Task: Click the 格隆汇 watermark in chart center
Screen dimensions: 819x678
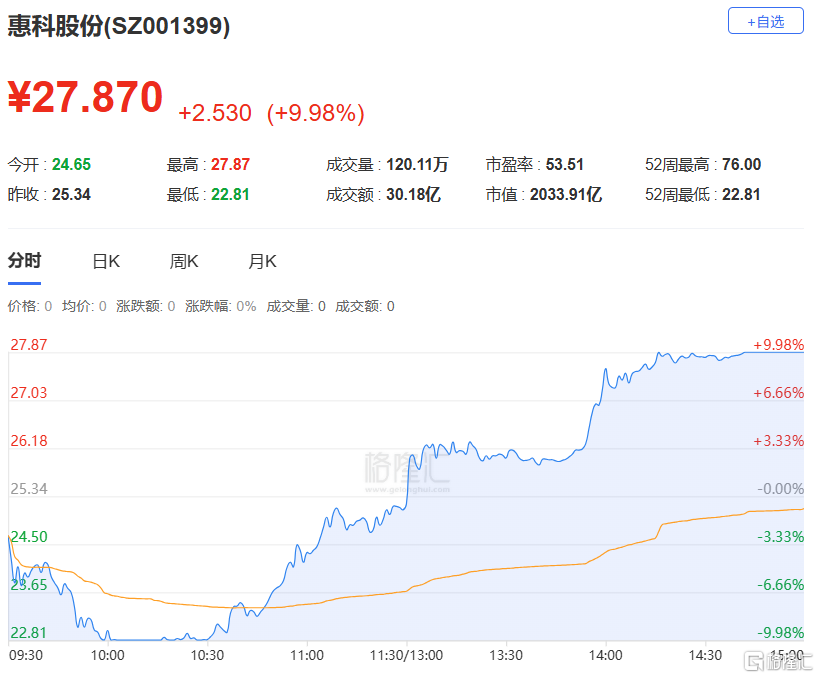Action: click(407, 472)
